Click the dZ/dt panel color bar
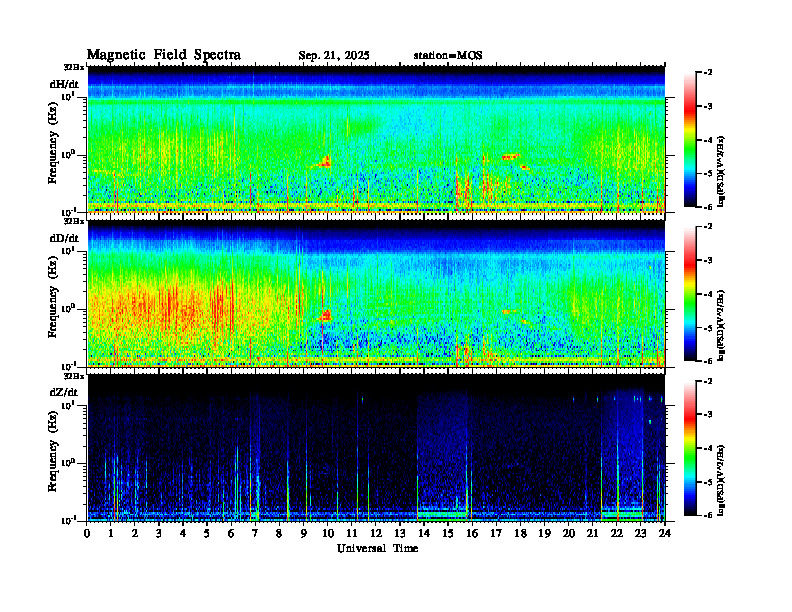792x612 pixels. click(690, 448)
